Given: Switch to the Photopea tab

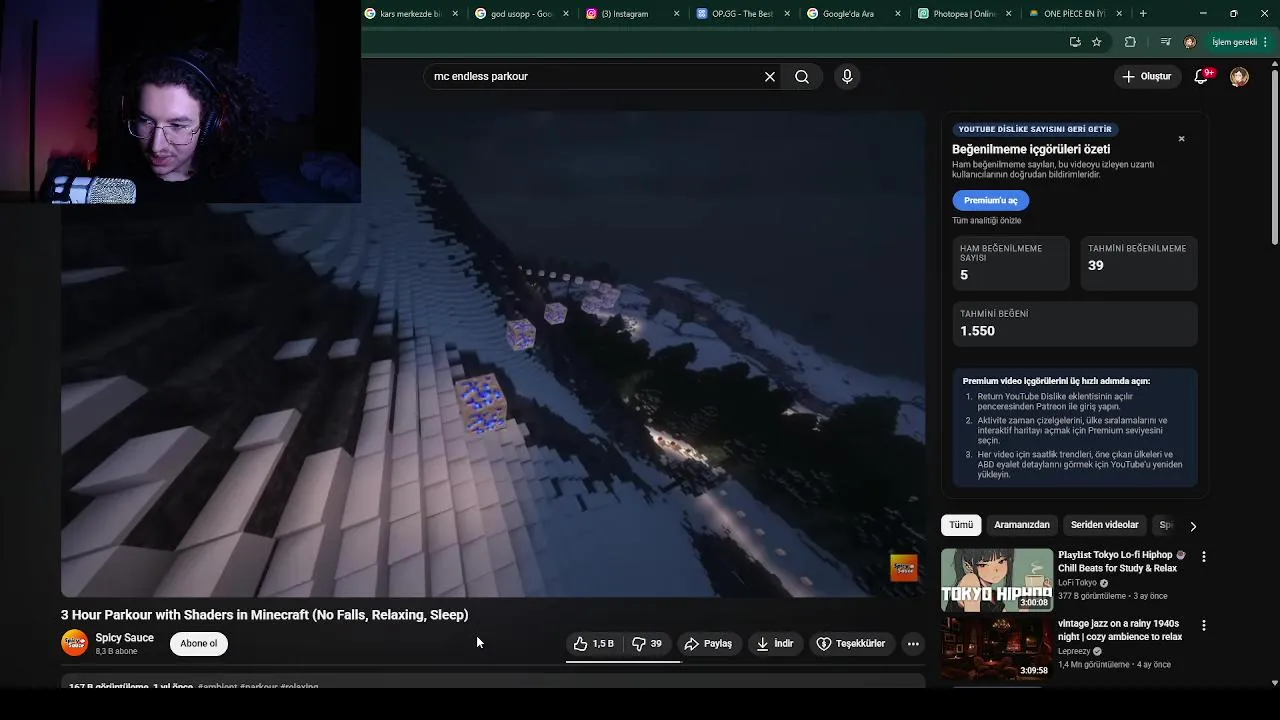Looking at the screenshot, I should 957,14.
